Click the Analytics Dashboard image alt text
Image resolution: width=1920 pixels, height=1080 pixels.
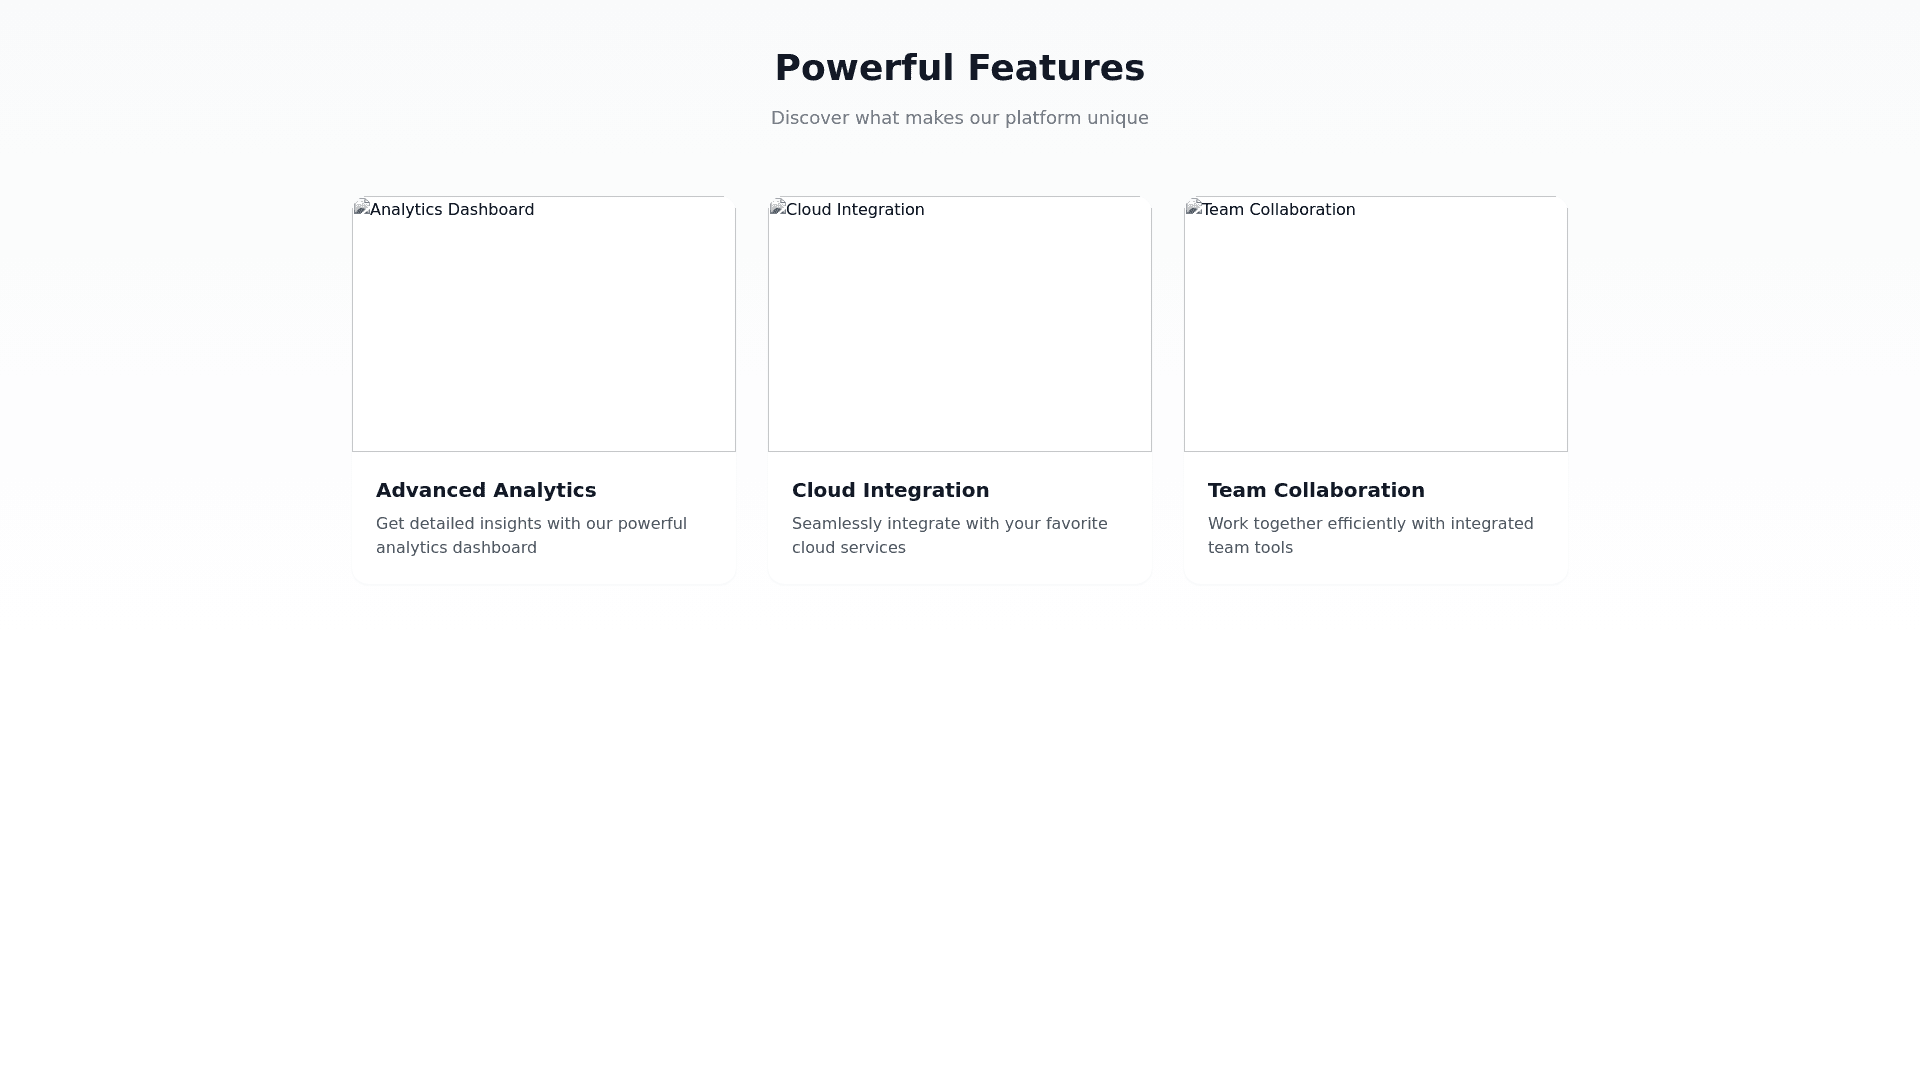coord(452,210)
